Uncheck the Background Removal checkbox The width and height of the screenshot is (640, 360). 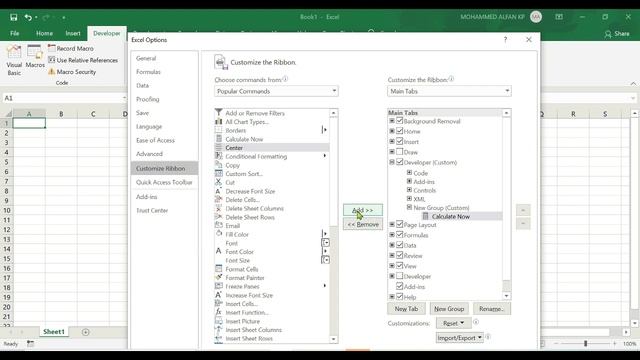coord(400,121)
